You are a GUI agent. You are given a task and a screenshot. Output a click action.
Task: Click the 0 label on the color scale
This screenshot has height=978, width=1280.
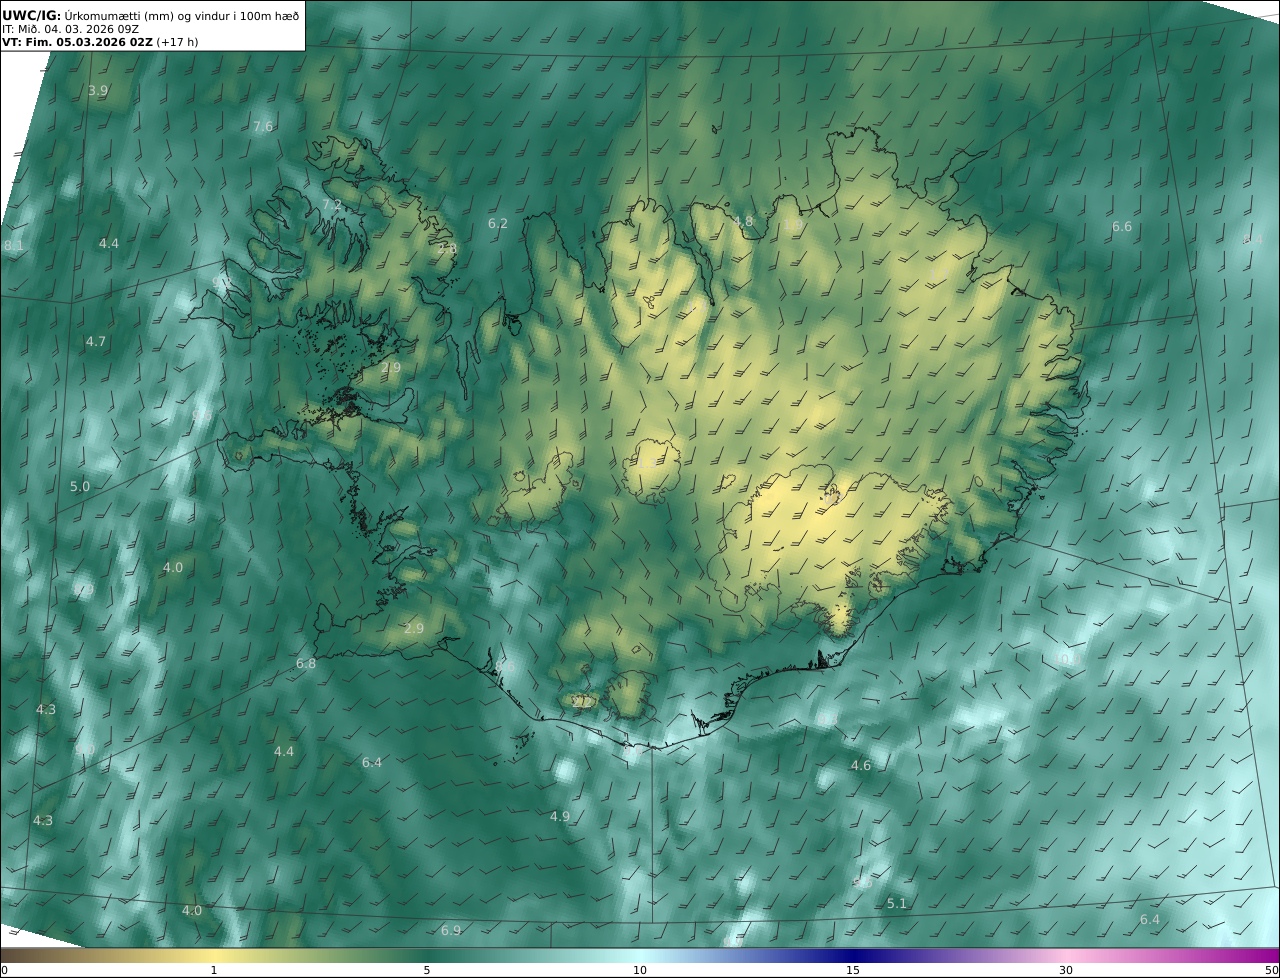coord(4,970)
